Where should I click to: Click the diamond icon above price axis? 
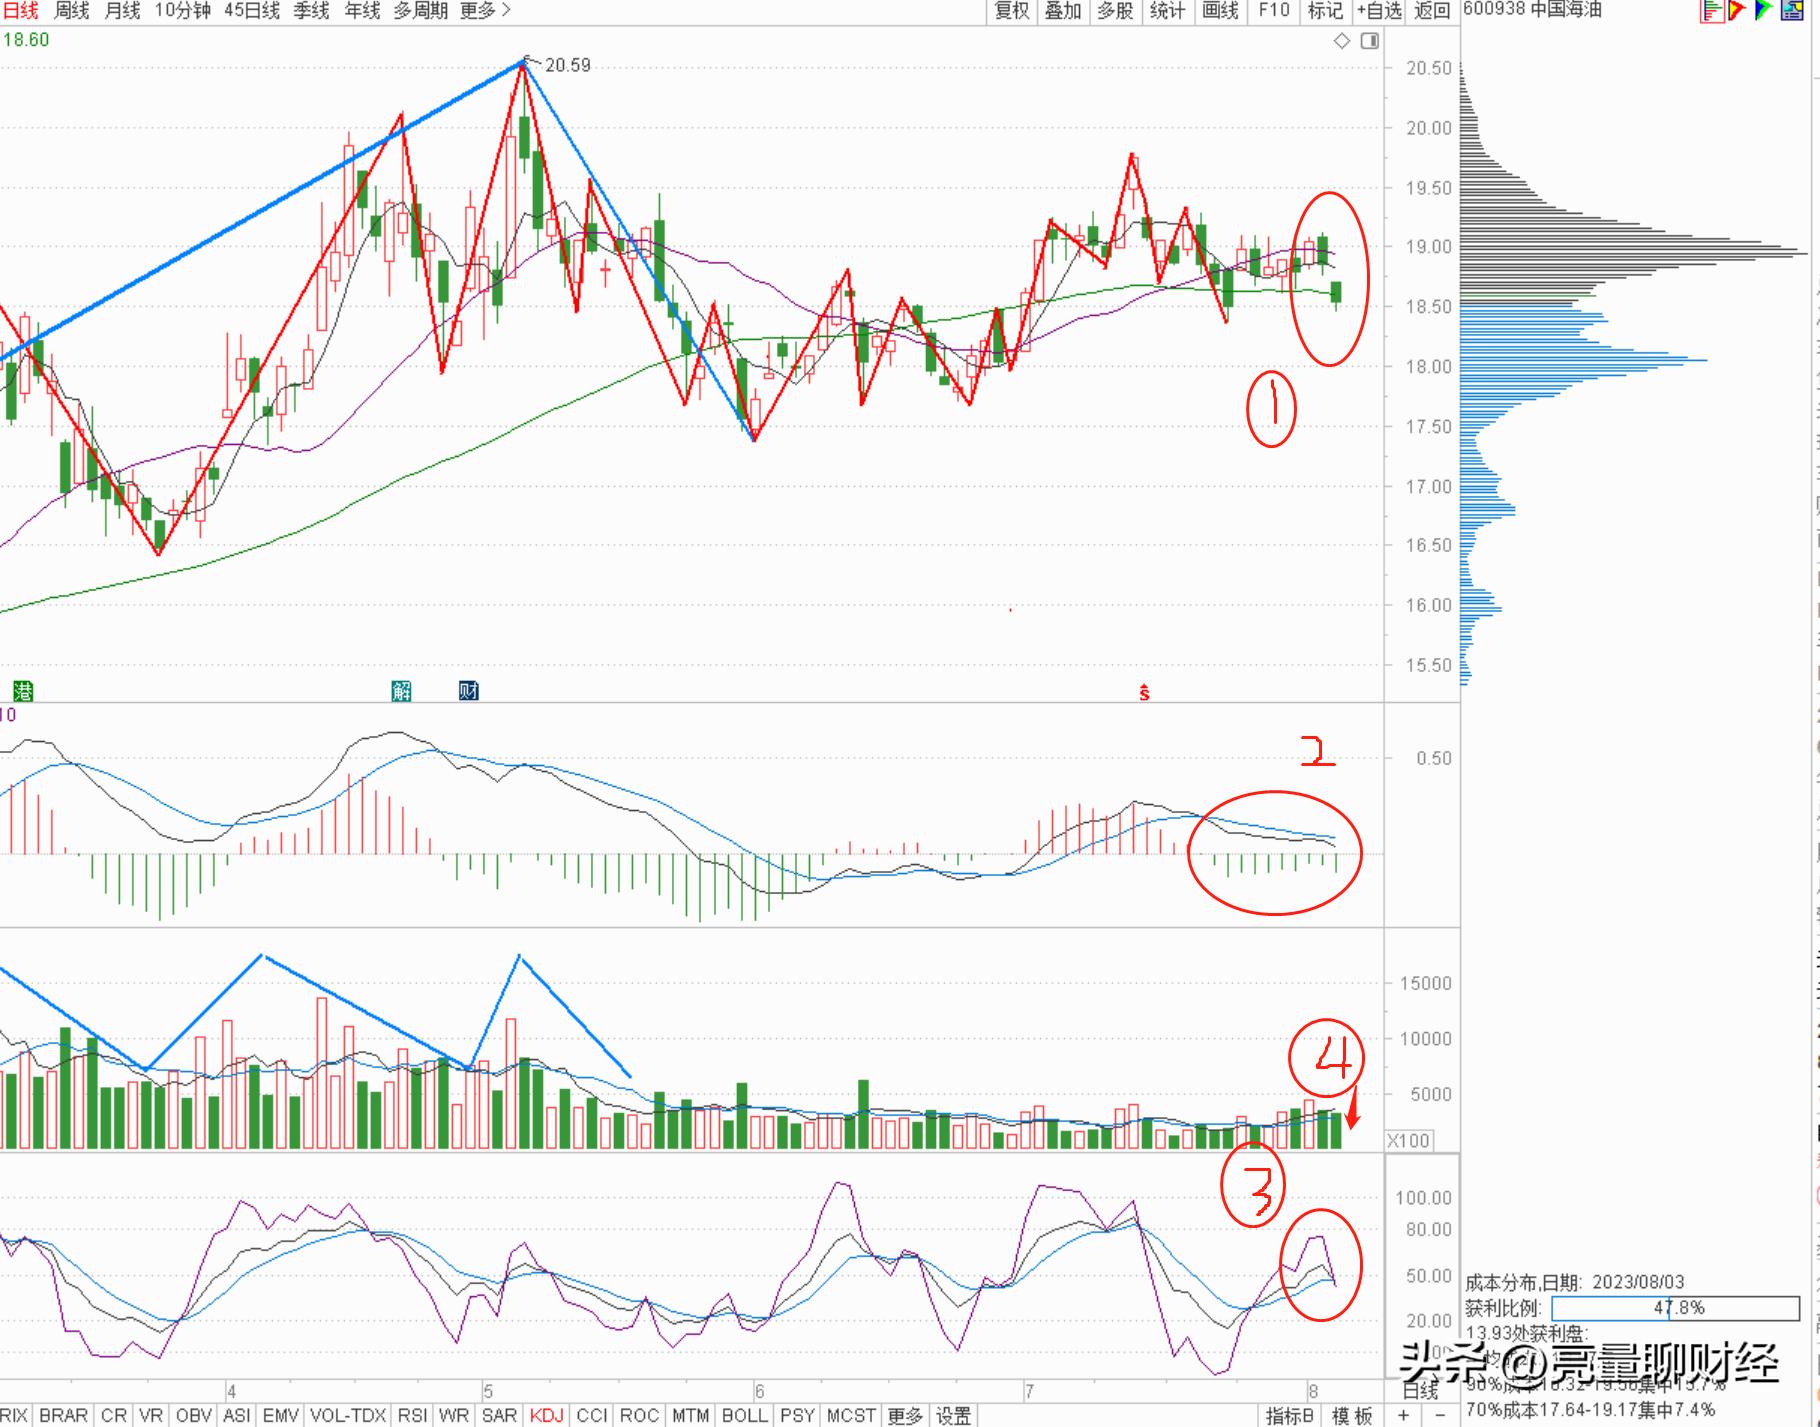[1342, 41]
